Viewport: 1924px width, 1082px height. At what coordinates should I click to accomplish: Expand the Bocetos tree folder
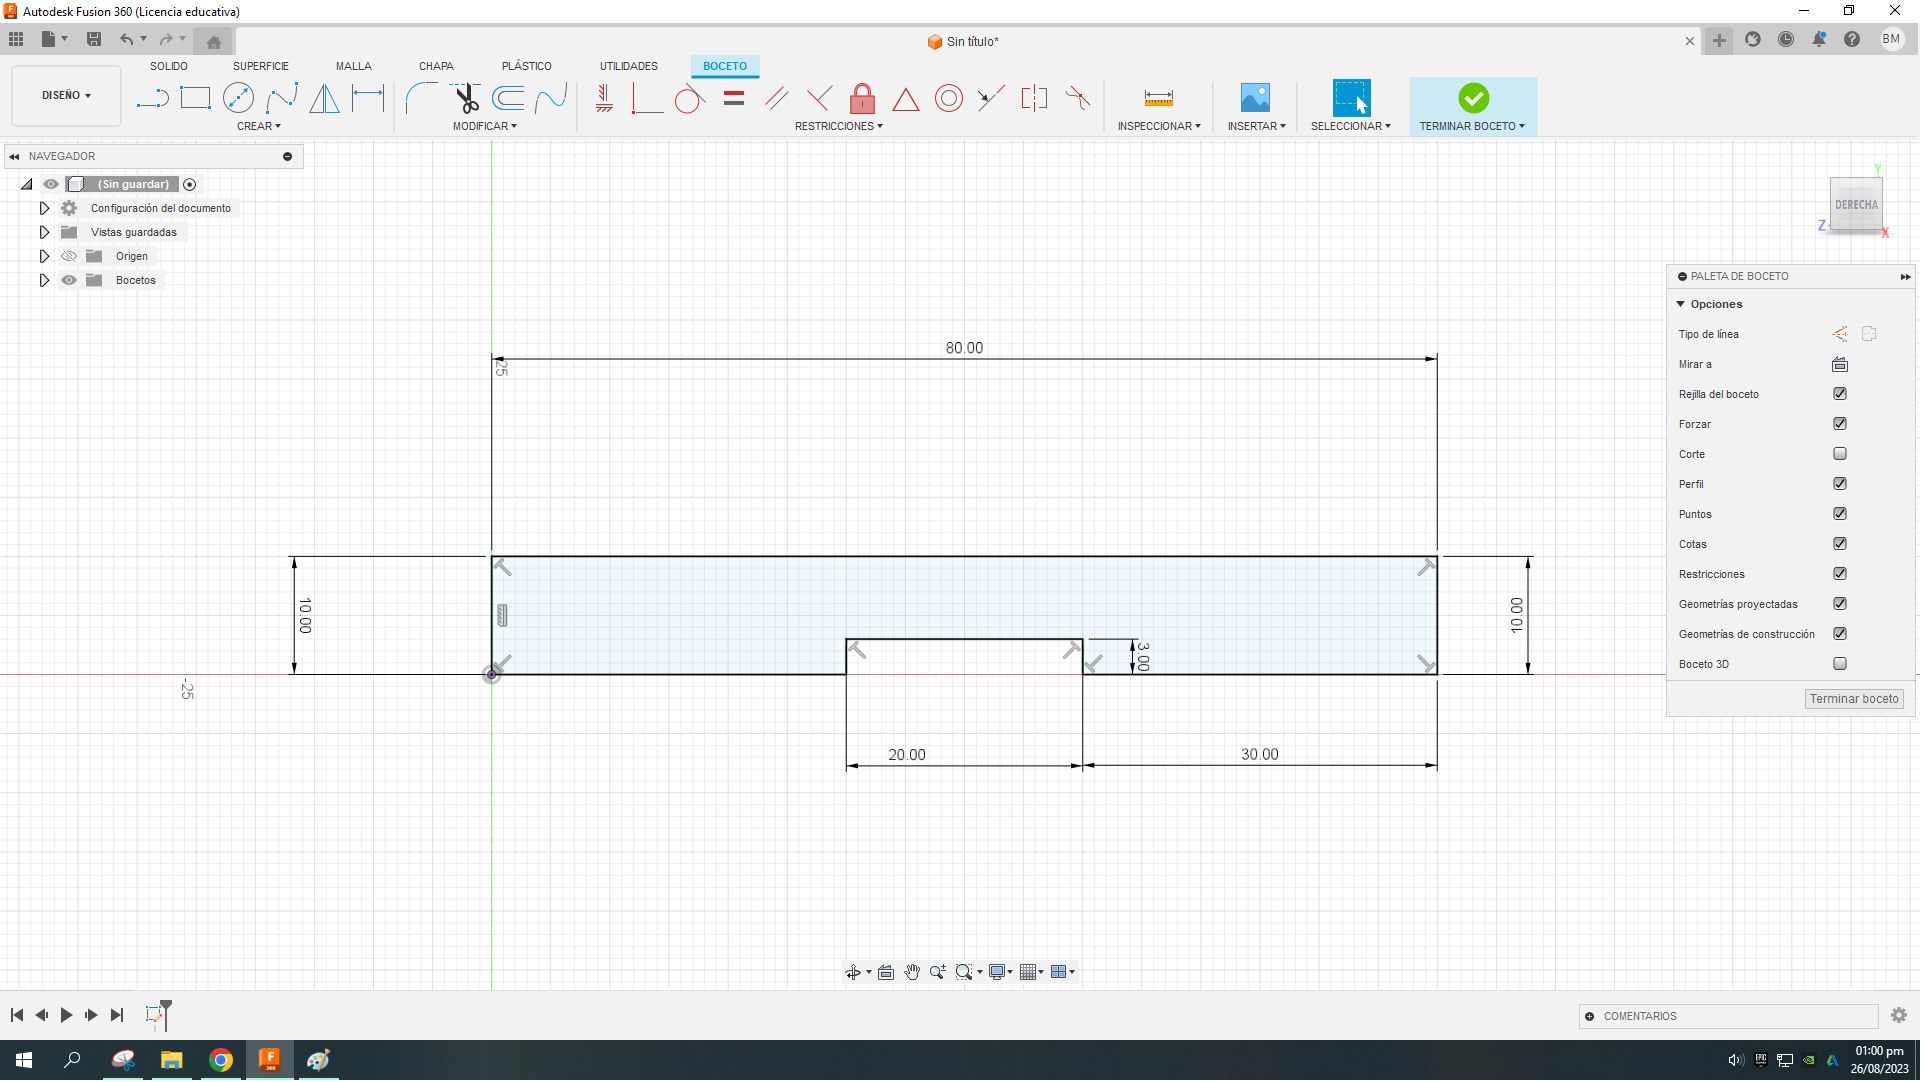tap(44, 281)
